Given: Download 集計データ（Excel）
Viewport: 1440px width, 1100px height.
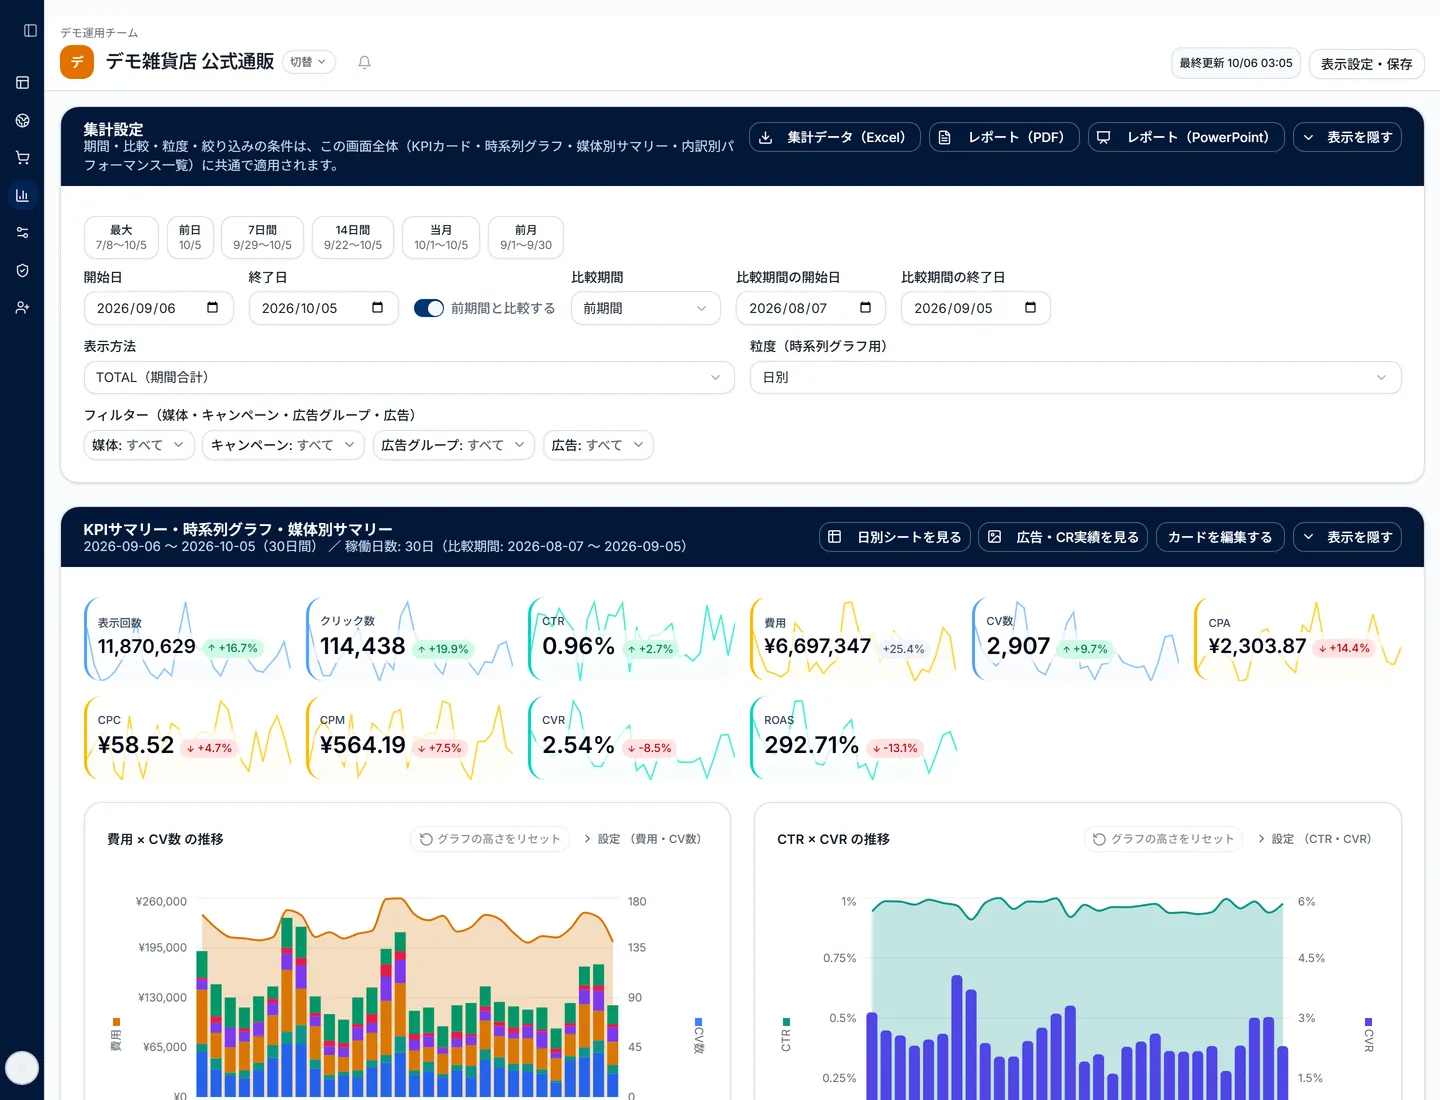Looking at the screenshot, I should click(x=834, y=137).
